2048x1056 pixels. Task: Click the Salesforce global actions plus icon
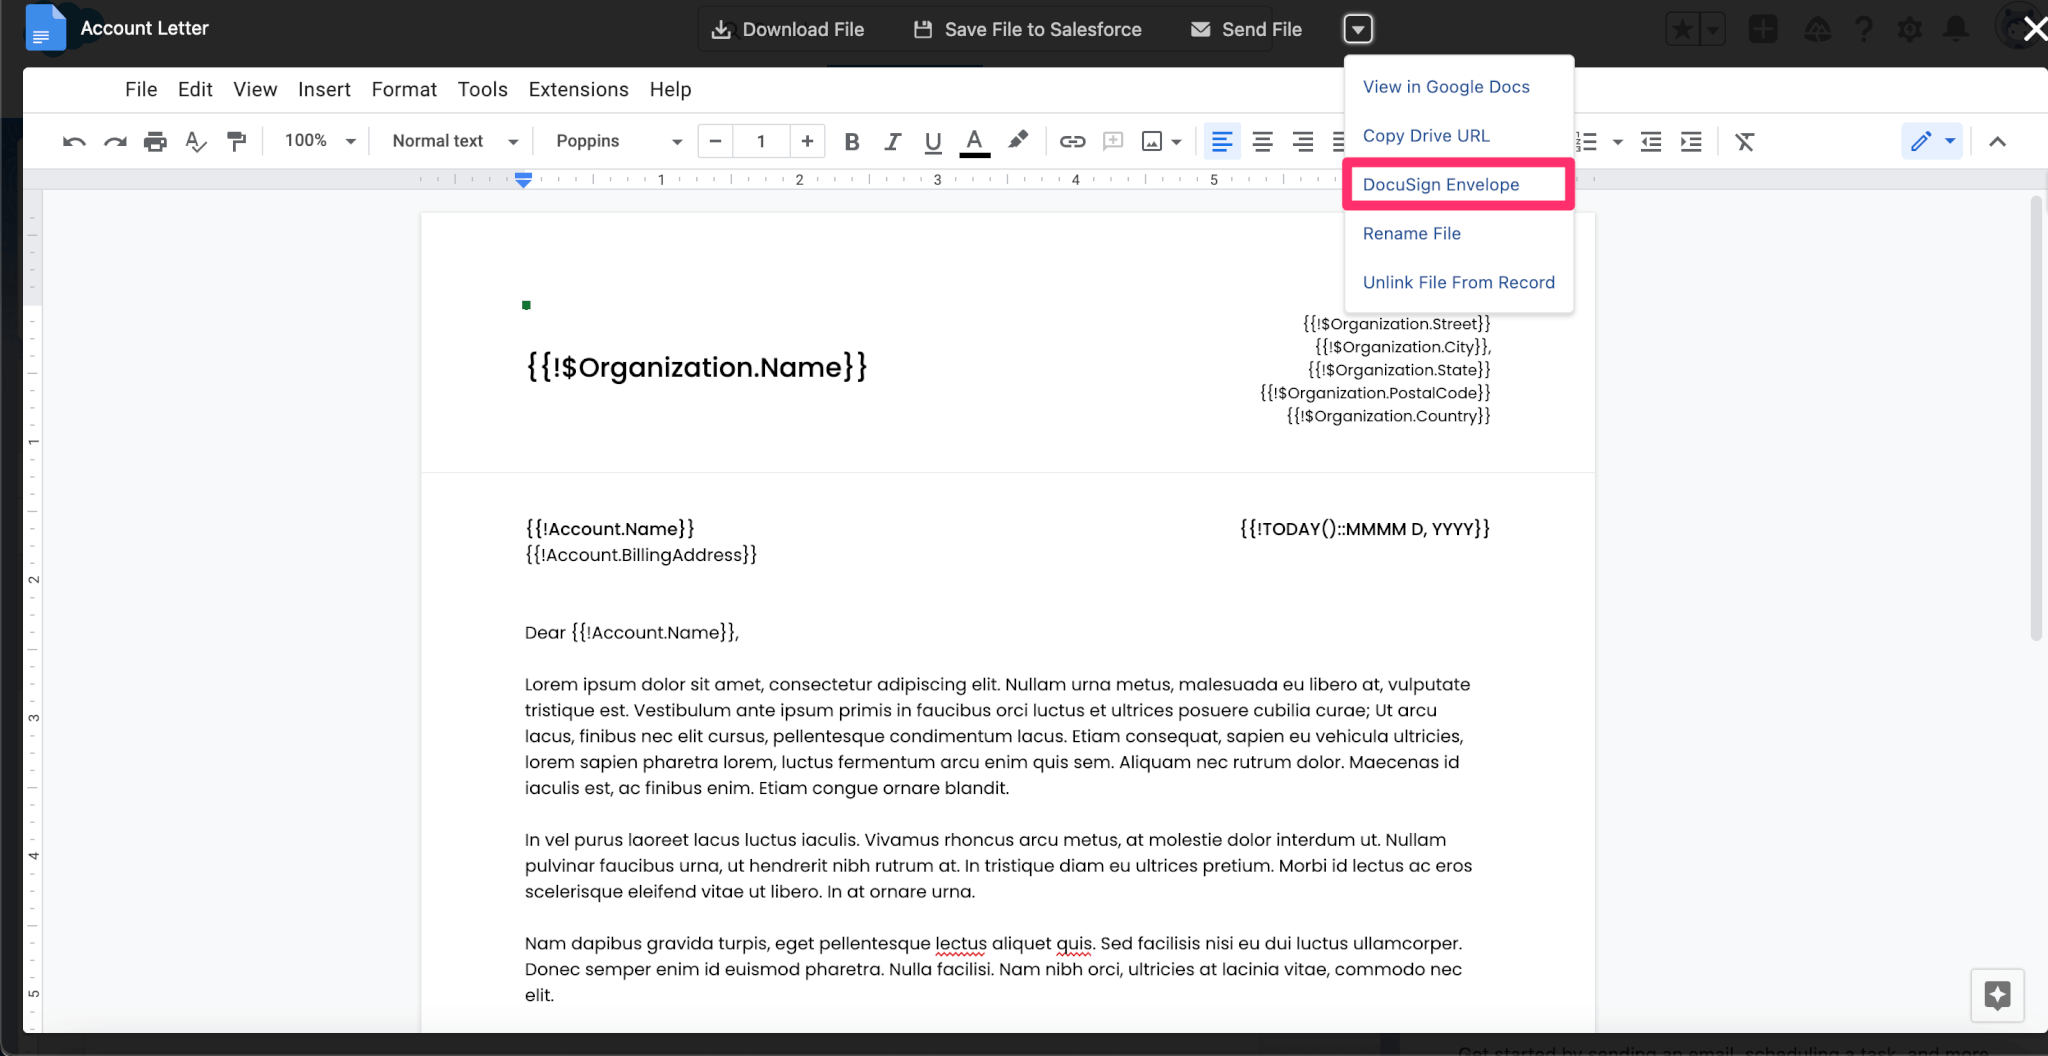[1763, 29]
